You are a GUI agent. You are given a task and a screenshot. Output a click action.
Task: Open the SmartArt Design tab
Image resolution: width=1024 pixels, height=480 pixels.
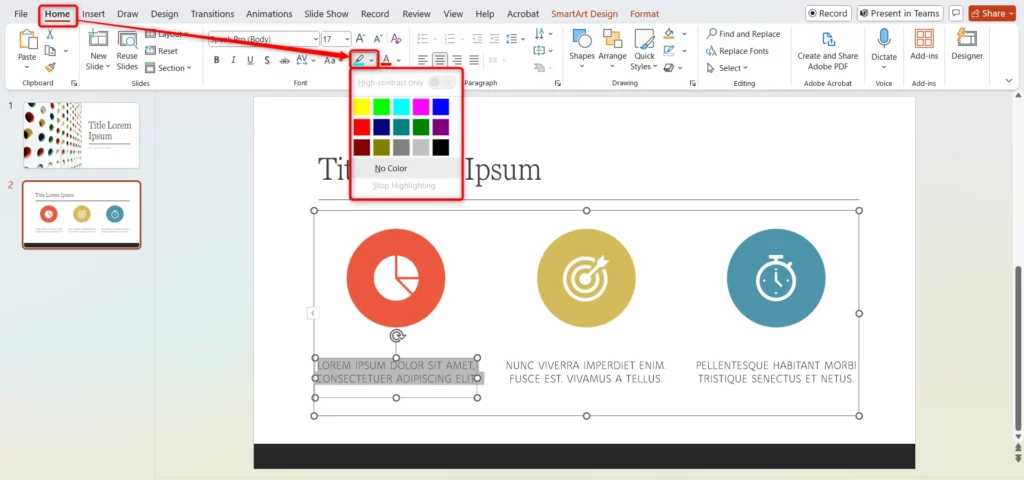[x=584, y=14]
